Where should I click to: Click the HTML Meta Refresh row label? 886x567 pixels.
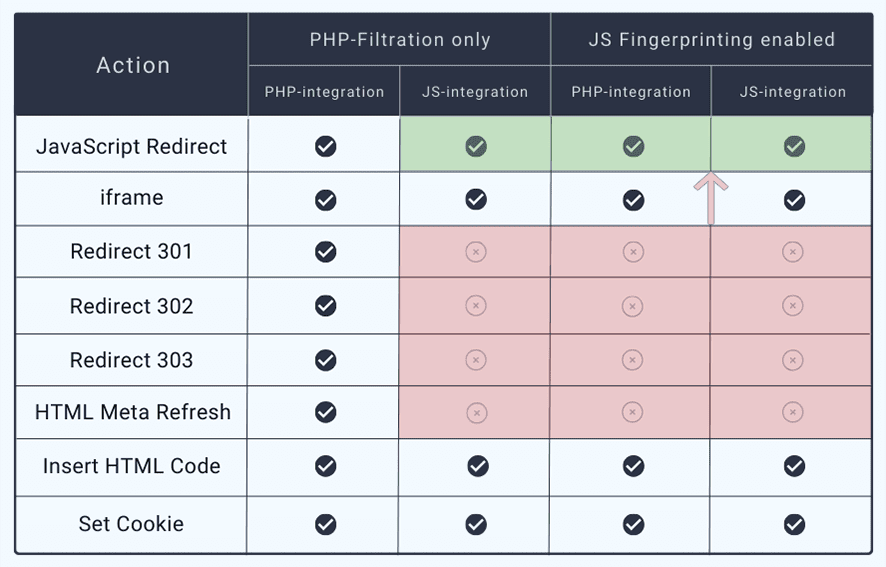[132, 412]
